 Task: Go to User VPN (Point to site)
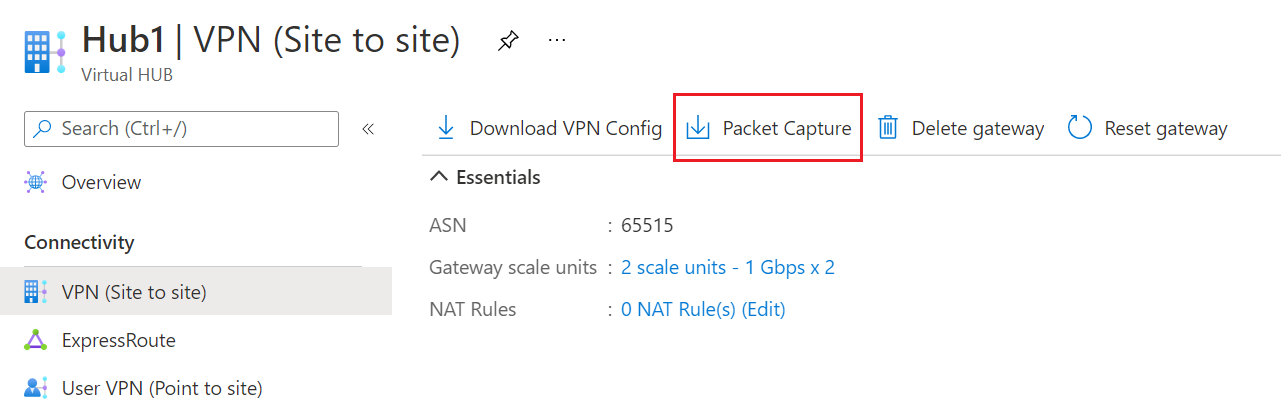click(162, 388)
